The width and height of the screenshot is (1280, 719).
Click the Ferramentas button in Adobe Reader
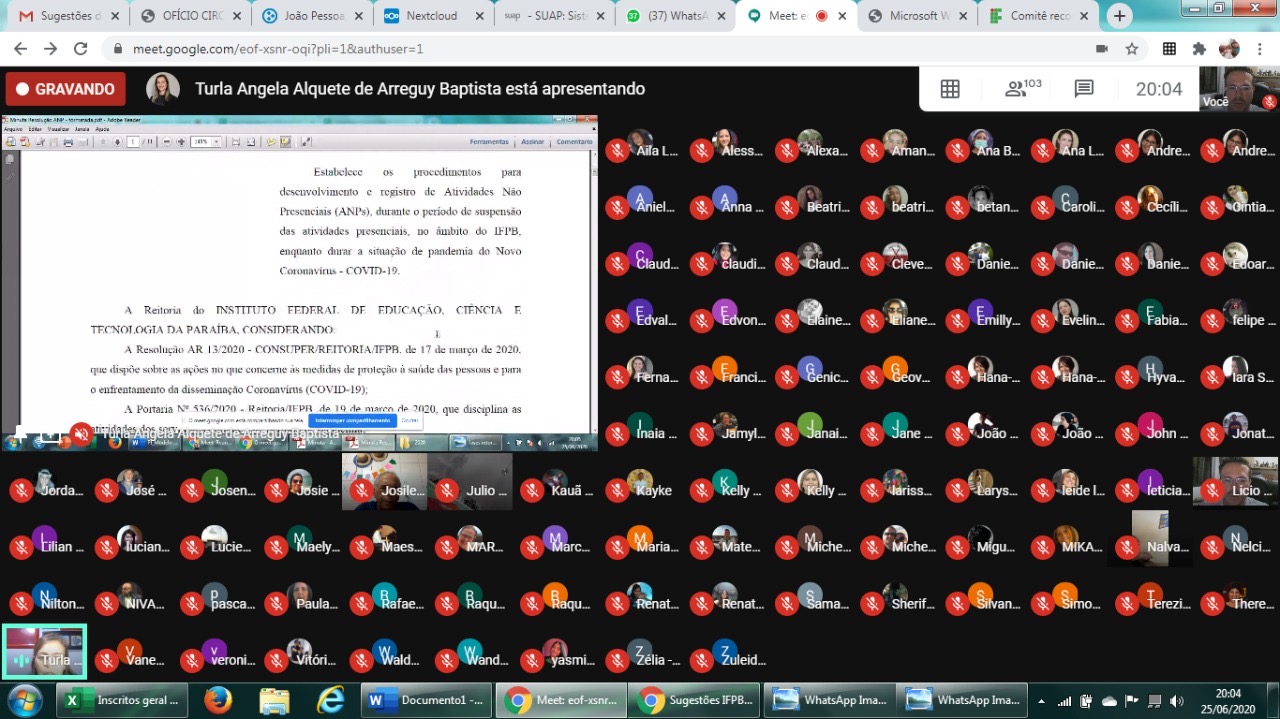(x=489, y=141)
